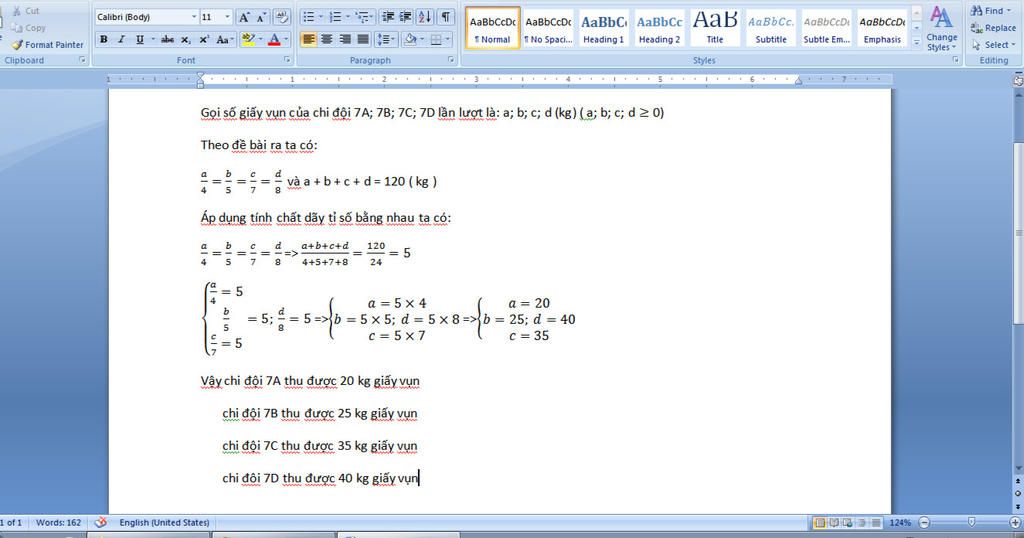The image size is (1024, 538).
Task: Apply the Title style
Action: point(715,27)
